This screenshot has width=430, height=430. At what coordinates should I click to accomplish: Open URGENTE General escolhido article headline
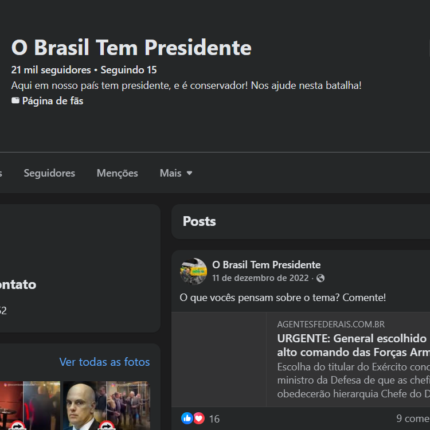[353, 345]
